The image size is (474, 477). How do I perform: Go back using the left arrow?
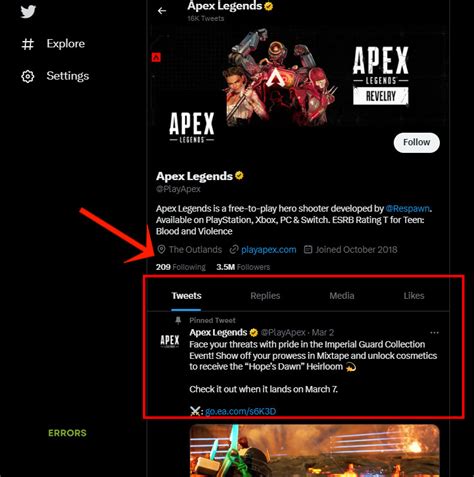pos(162,11)
